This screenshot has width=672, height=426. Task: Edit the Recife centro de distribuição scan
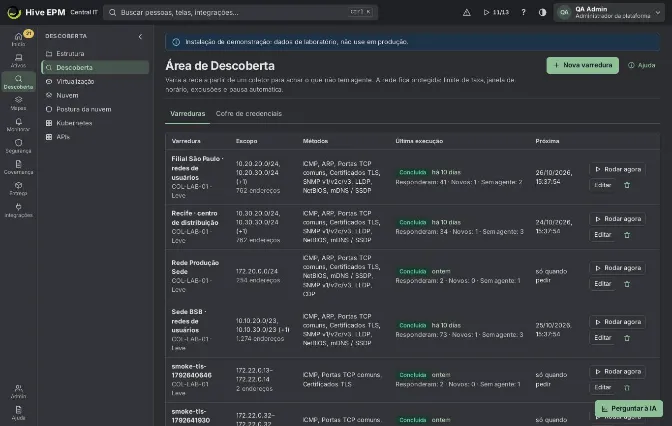(x=603, y=235)
